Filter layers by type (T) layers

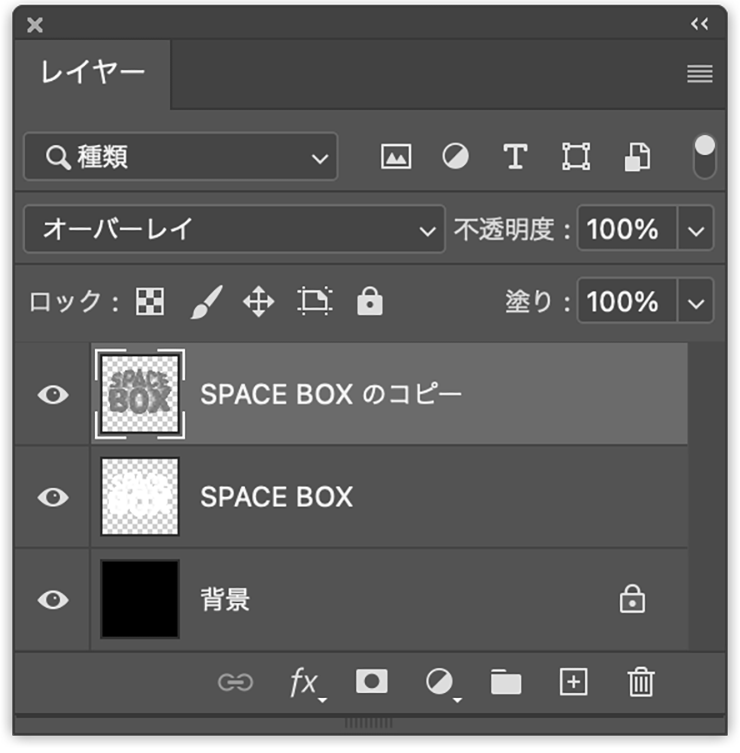[515, 157]
